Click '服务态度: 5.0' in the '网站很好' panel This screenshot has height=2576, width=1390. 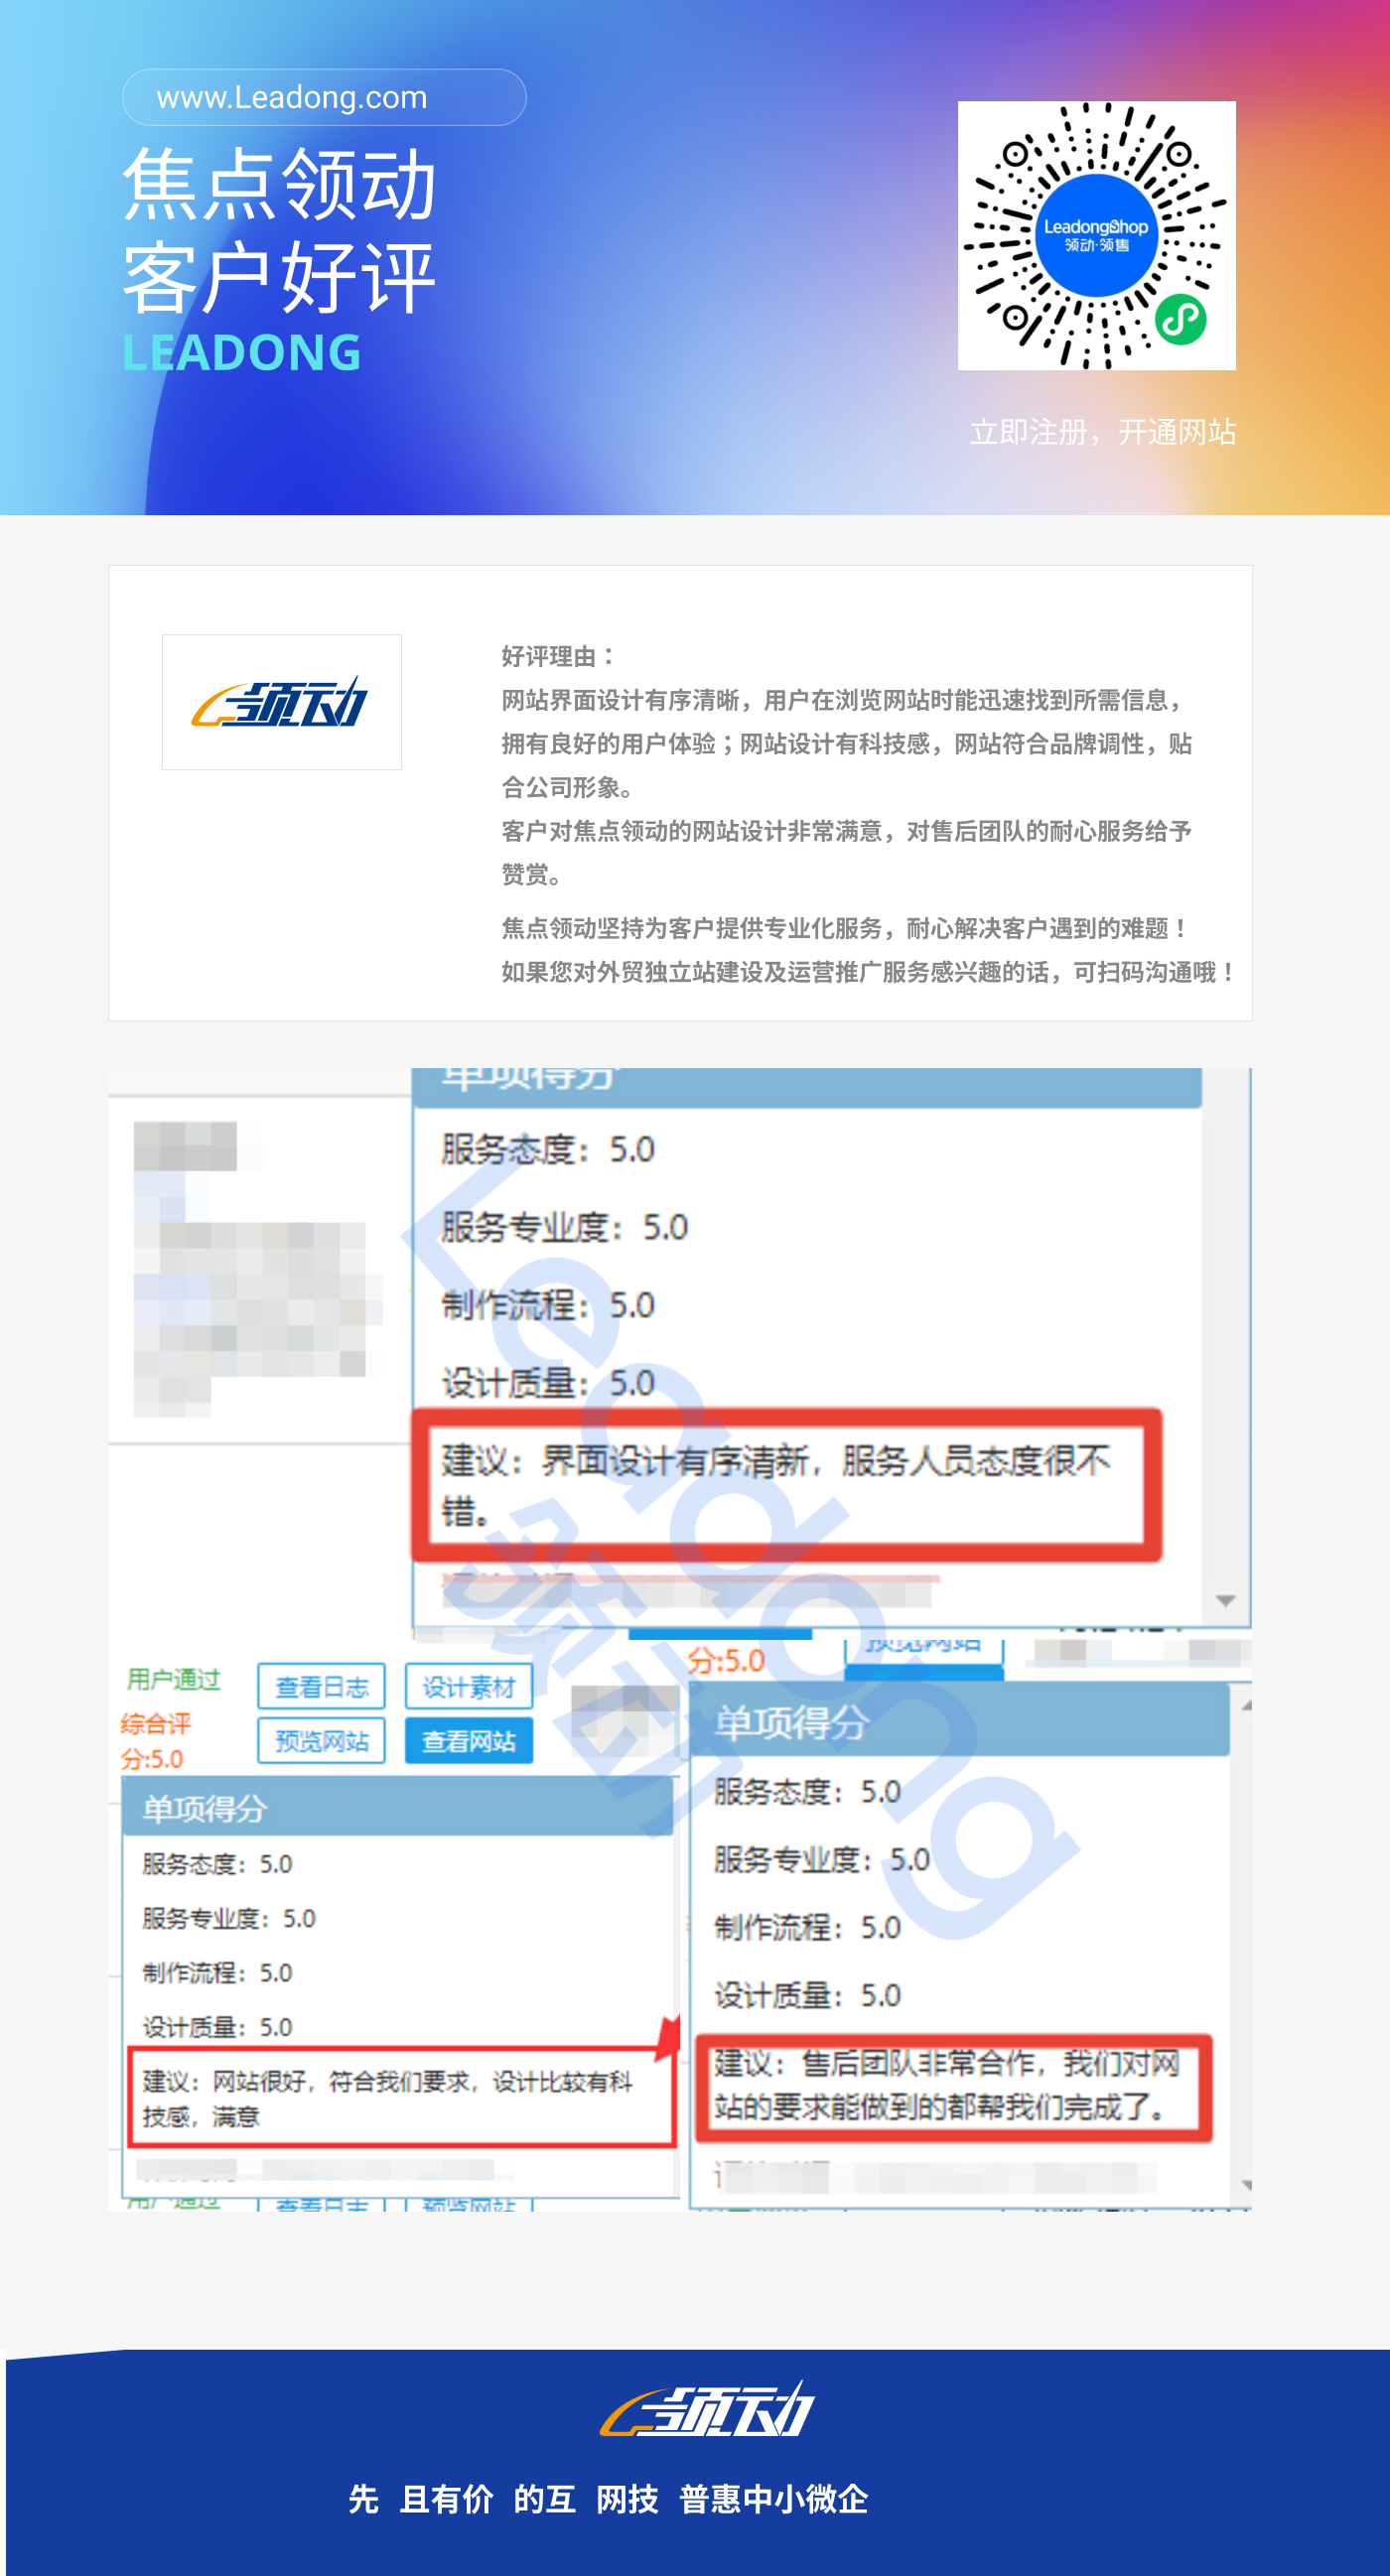coord(217,1864)
